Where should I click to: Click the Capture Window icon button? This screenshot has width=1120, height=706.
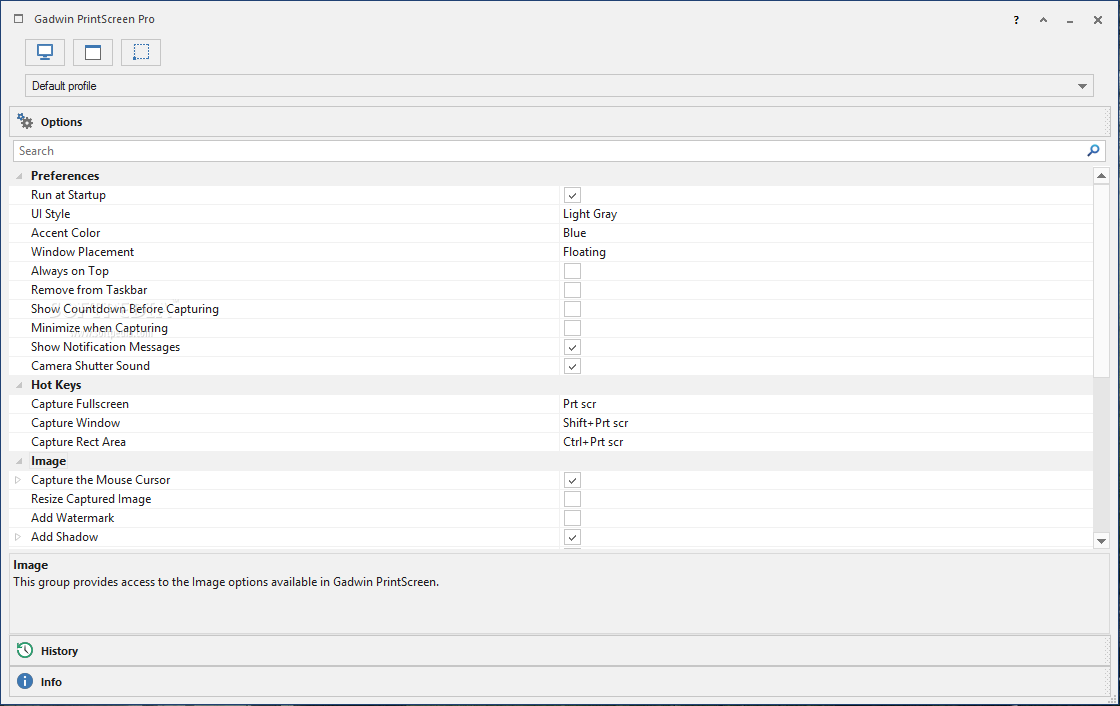point(93,52)
